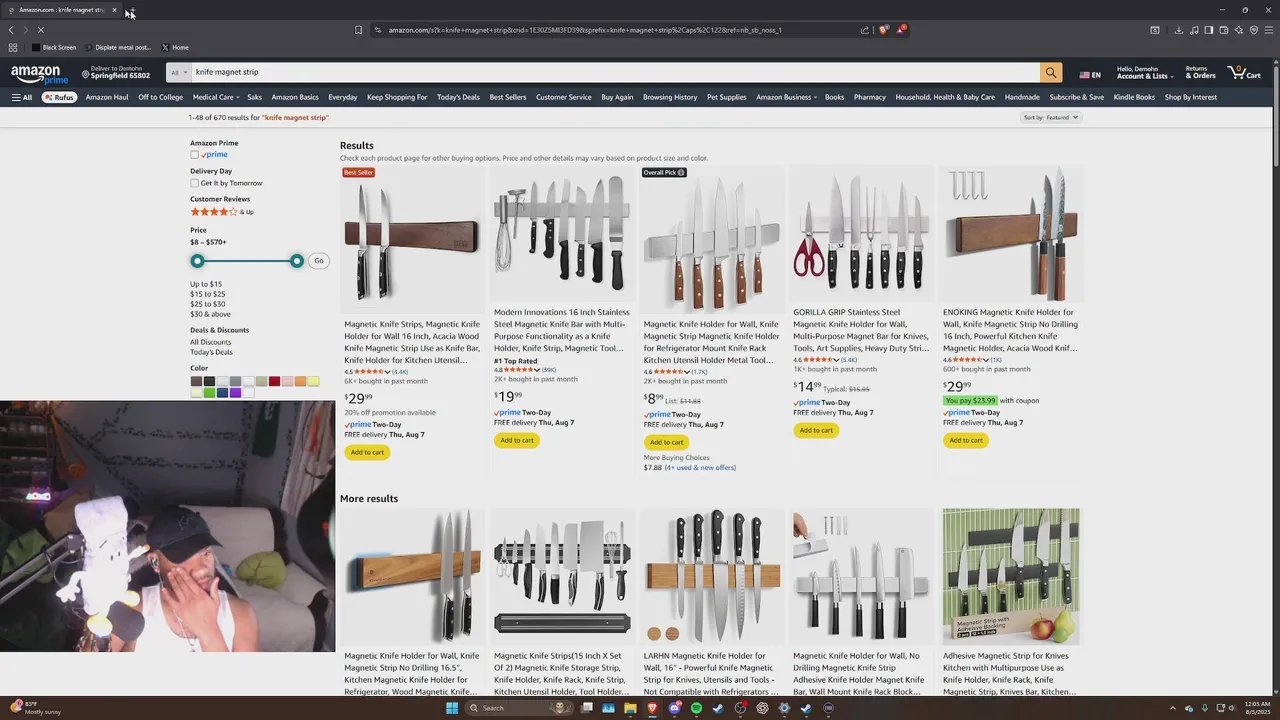The width and height of the screenshot is (1280, 720).
Task: Click the Windows Start button
Action: (452, 708)
